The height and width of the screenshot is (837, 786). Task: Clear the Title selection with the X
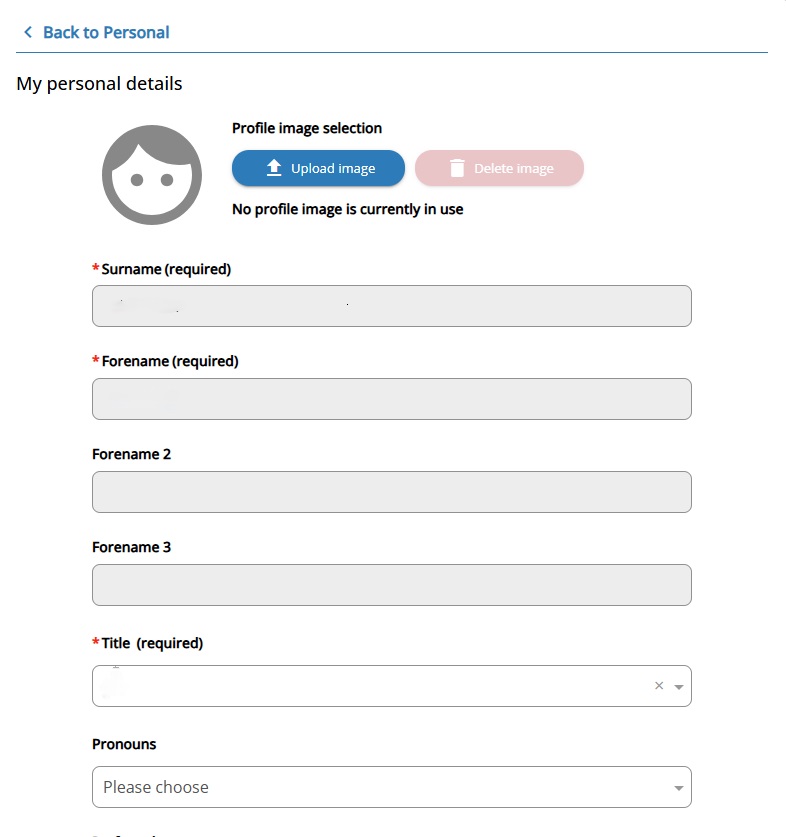pos(659,686)
